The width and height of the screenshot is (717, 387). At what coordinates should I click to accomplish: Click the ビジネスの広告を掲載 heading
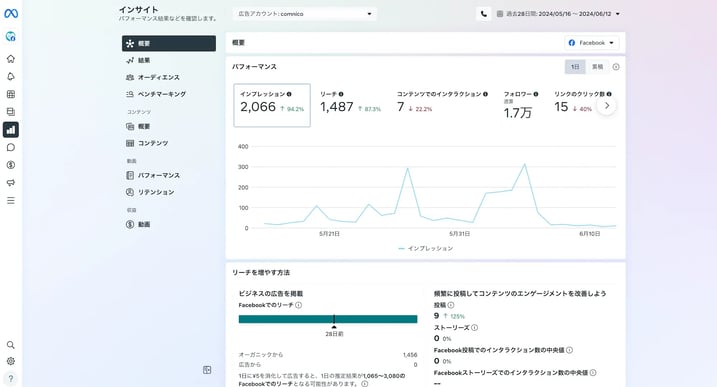click(x=271, y=294)
